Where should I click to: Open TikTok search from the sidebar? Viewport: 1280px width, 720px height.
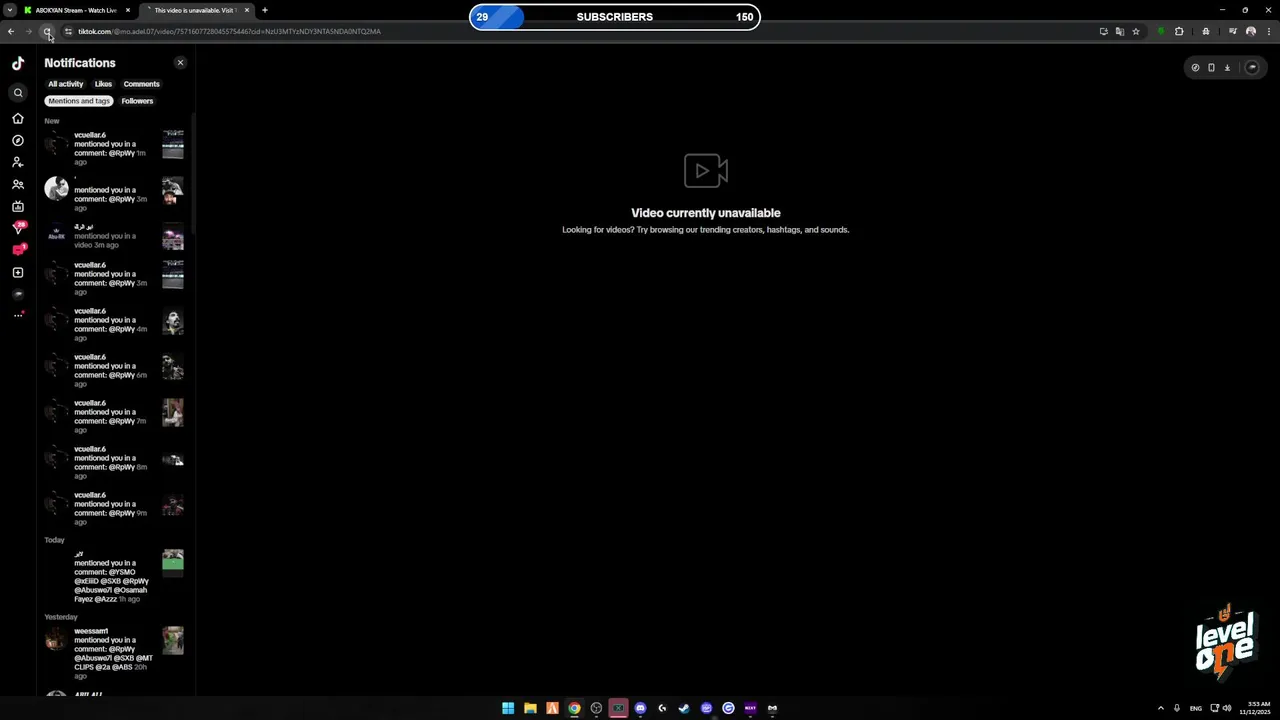[x=18, y=93]
